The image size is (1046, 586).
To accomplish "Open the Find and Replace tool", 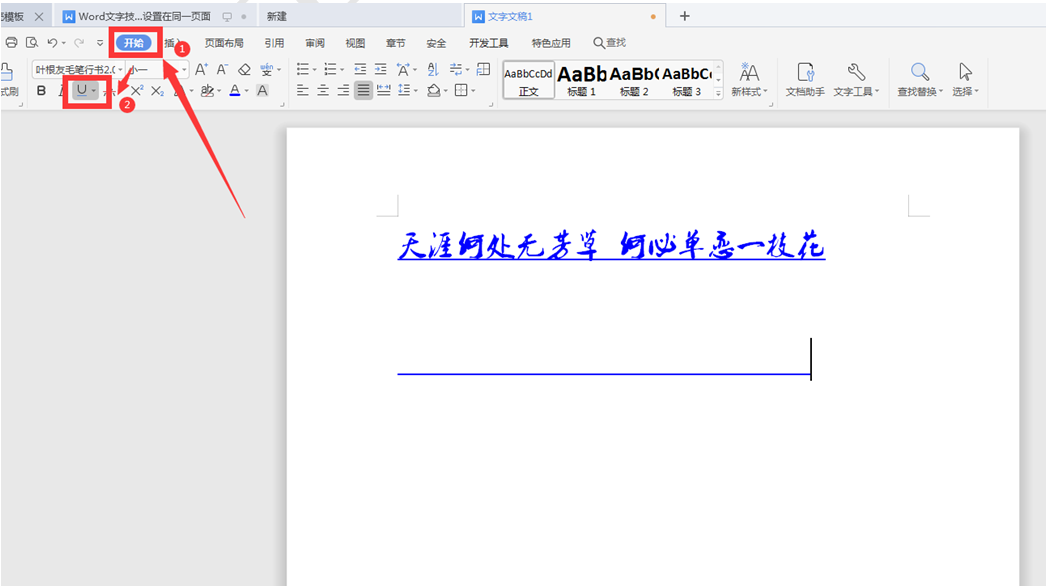I will tap(919, 80).
